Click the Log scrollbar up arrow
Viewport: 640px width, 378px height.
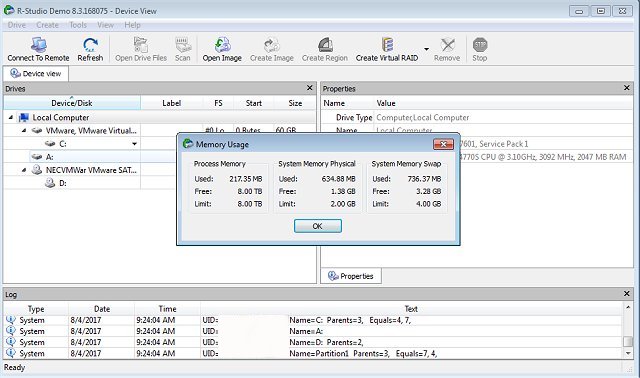628,307
